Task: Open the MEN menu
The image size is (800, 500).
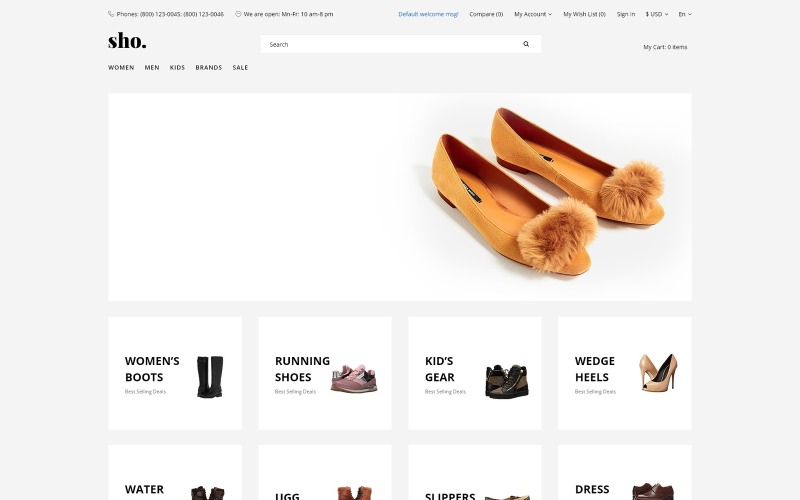Action: pos(152,67)
